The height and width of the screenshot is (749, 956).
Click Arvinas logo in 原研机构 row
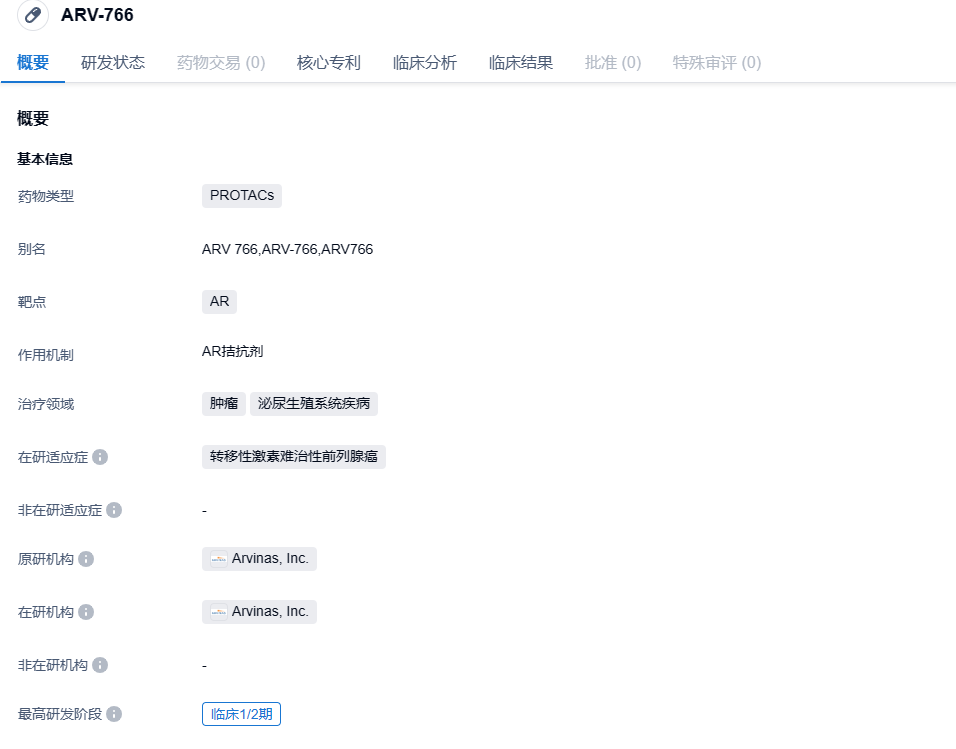(x=218, y=559)
